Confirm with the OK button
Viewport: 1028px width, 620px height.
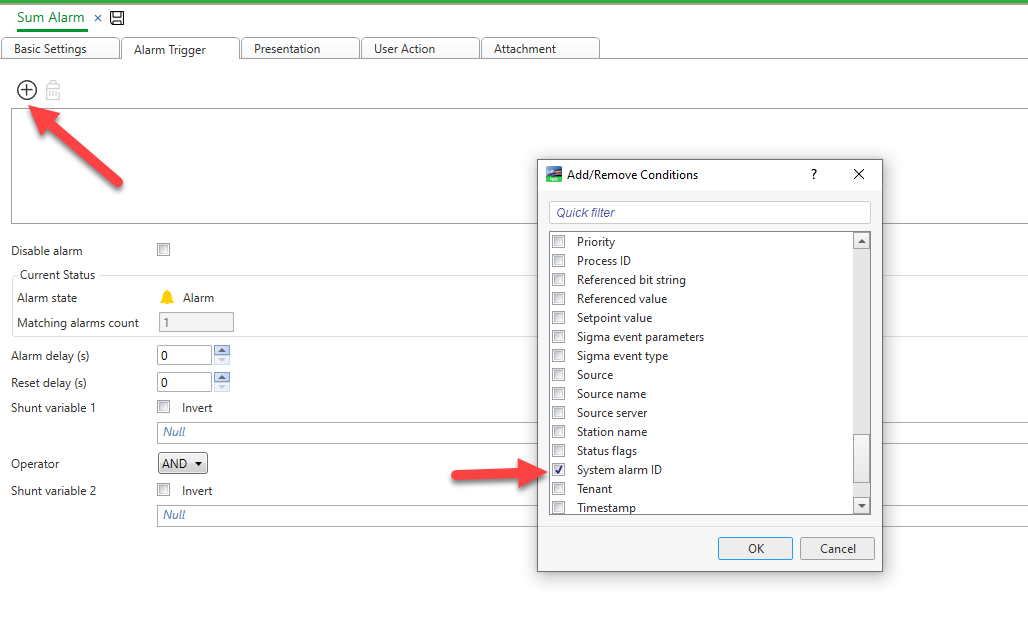(x=755, y=549)
